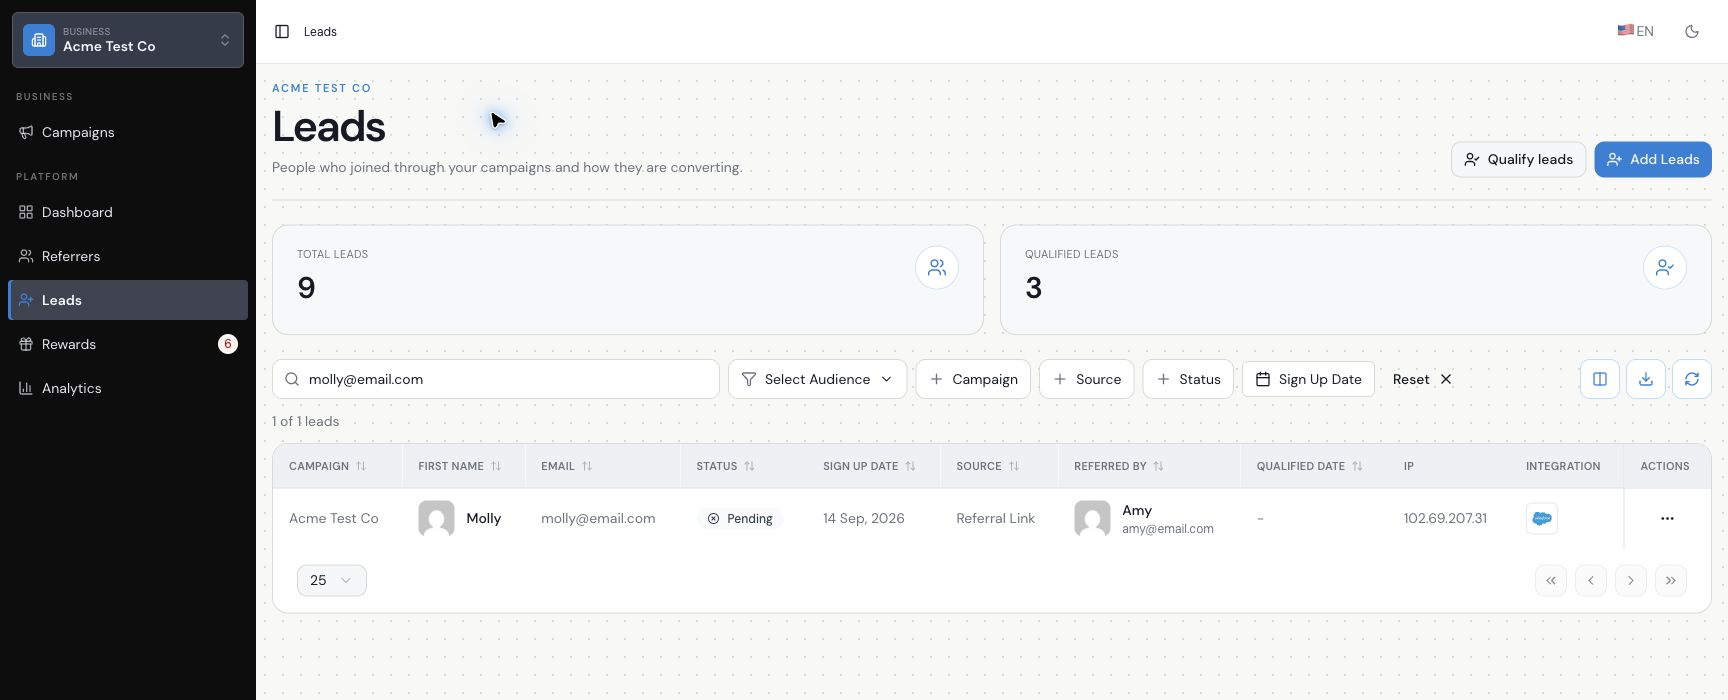Go to next page arrow
1728x700 pixels.
tap(1631, 580)
